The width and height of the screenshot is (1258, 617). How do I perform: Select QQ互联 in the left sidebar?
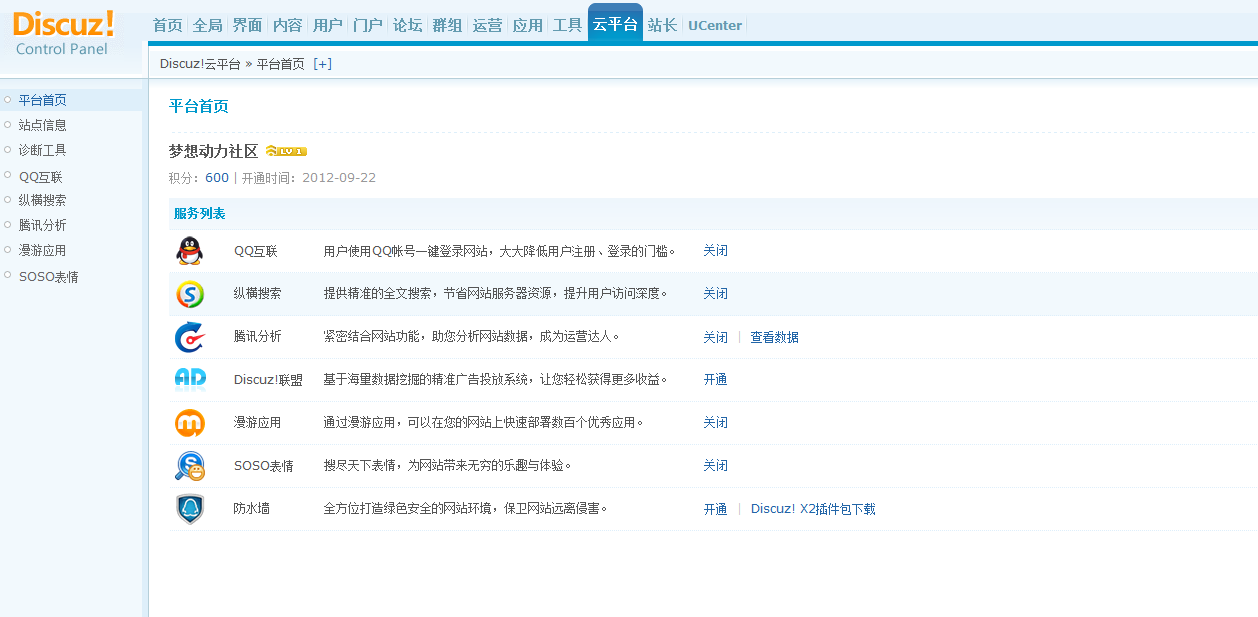(x=41, y=176)
